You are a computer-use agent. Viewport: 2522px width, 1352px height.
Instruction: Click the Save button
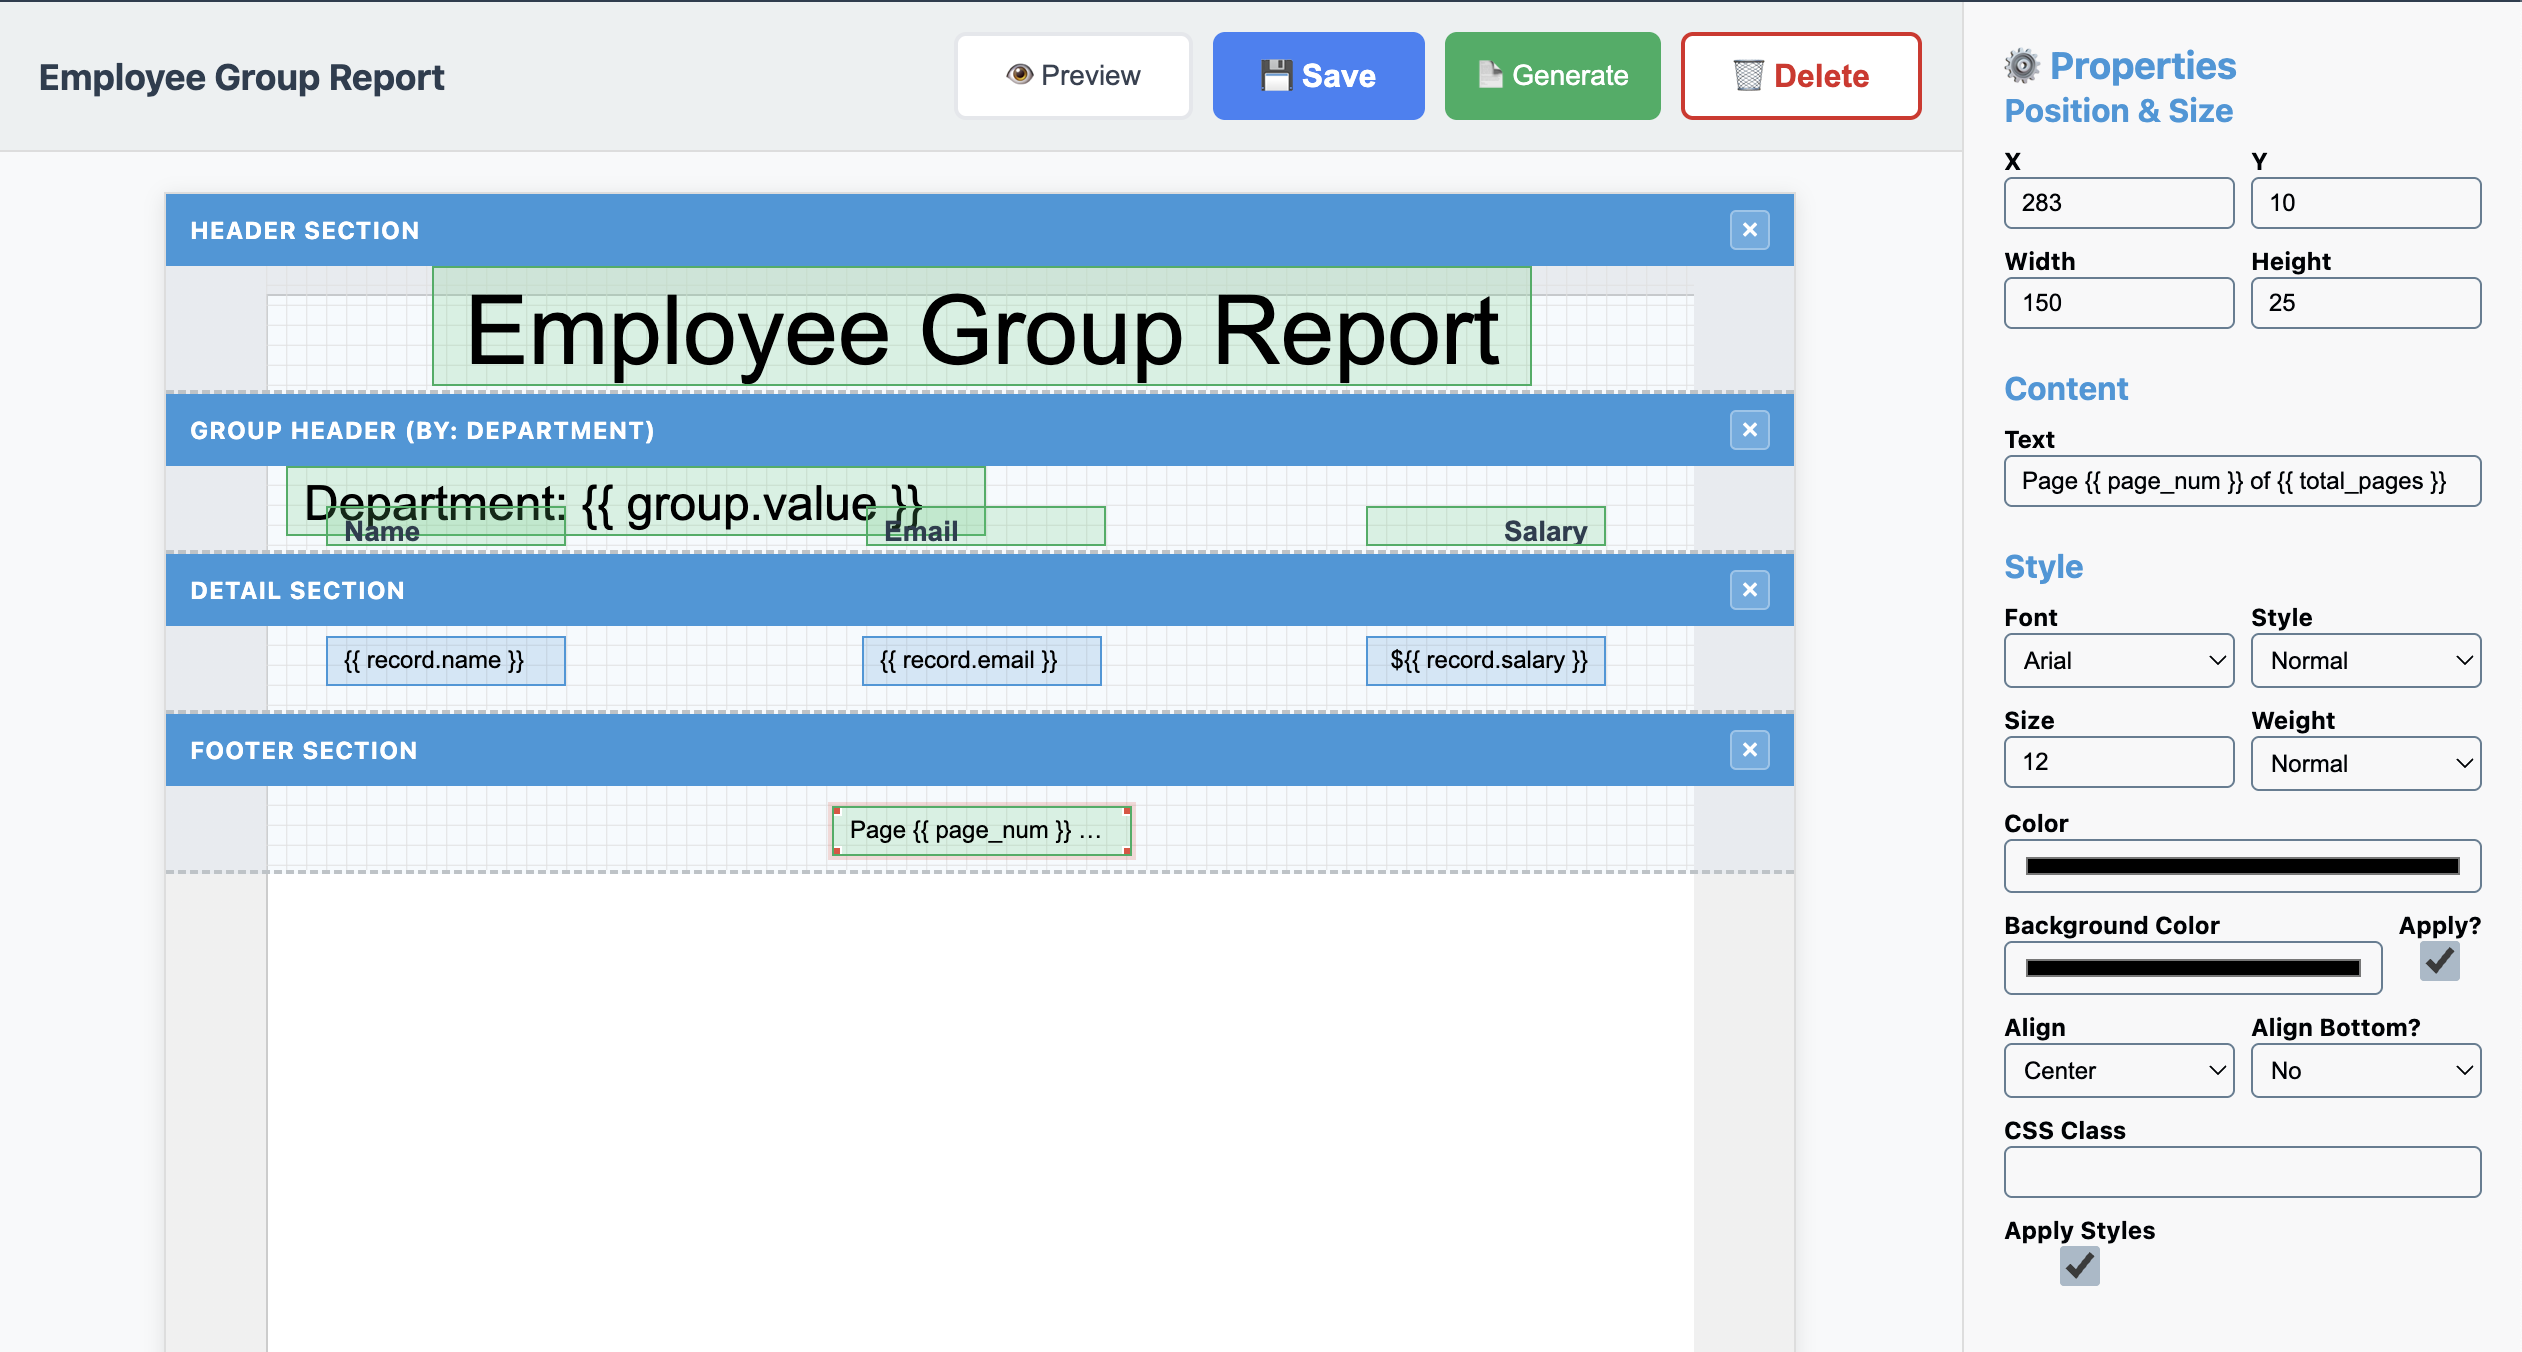(1318, 75)
